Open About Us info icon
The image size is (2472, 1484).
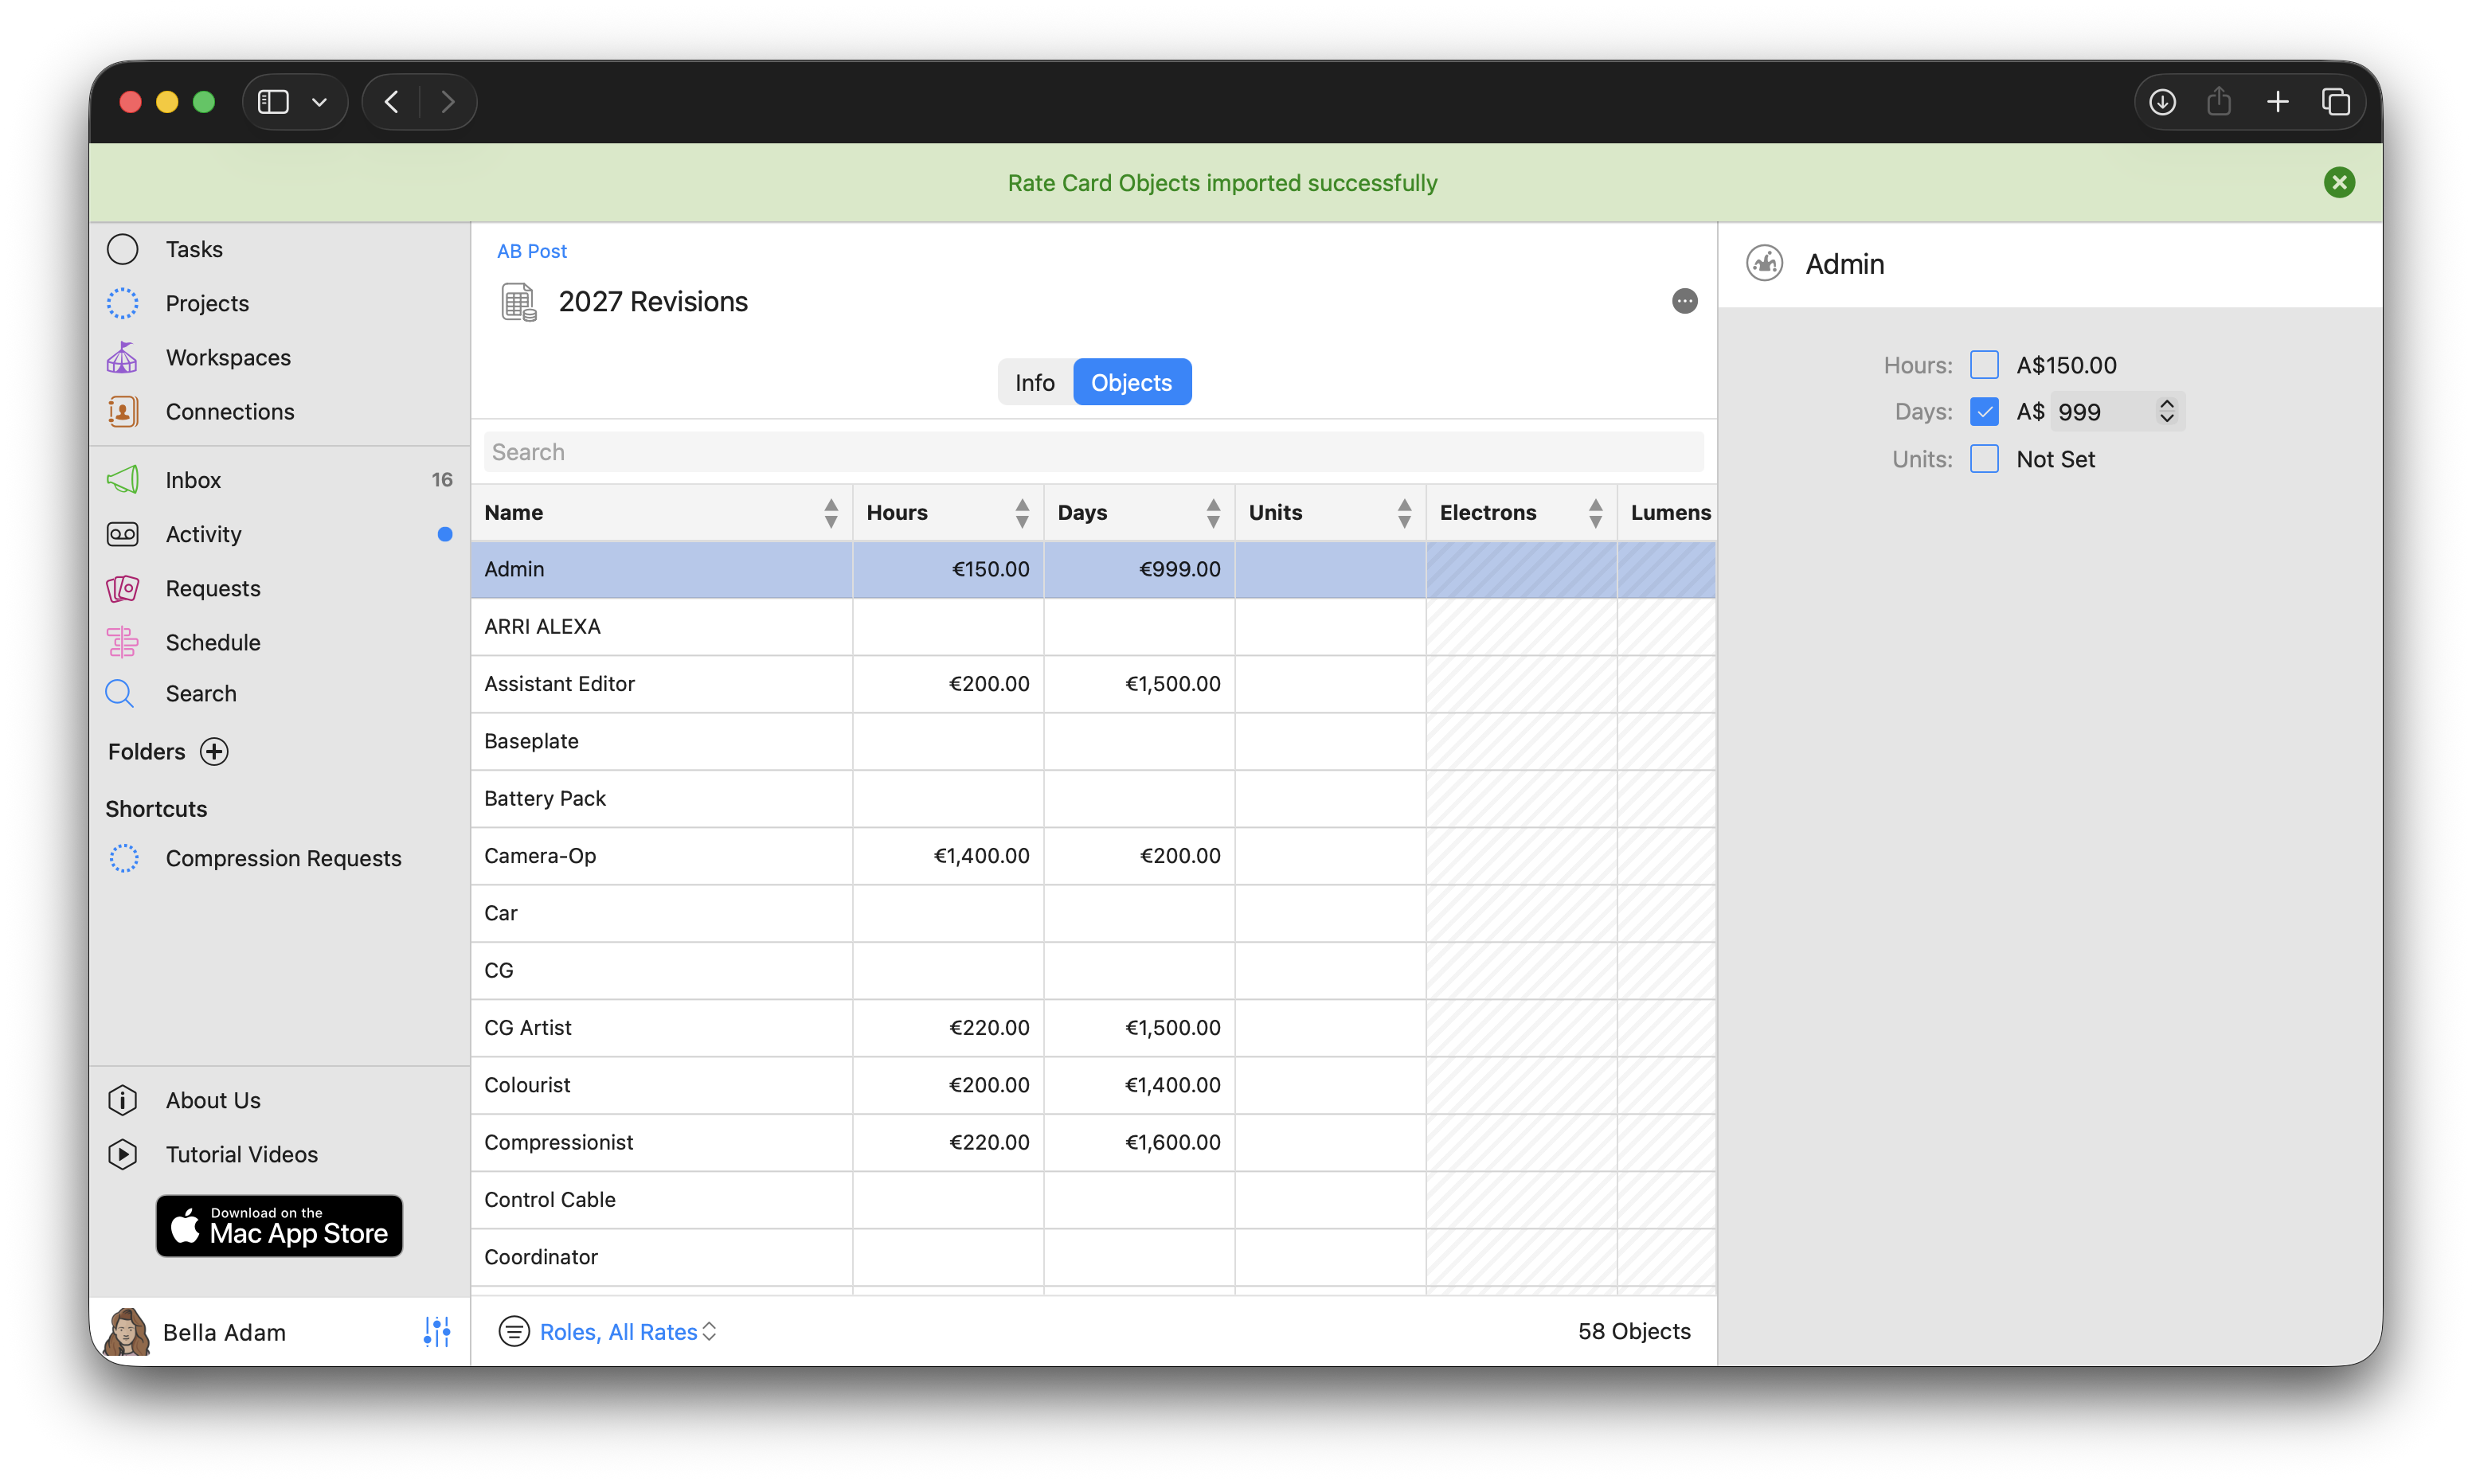[122, 1100]
